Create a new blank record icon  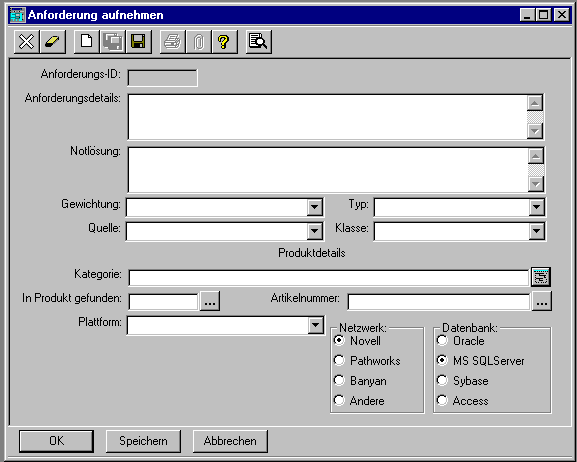coord(86,42)
